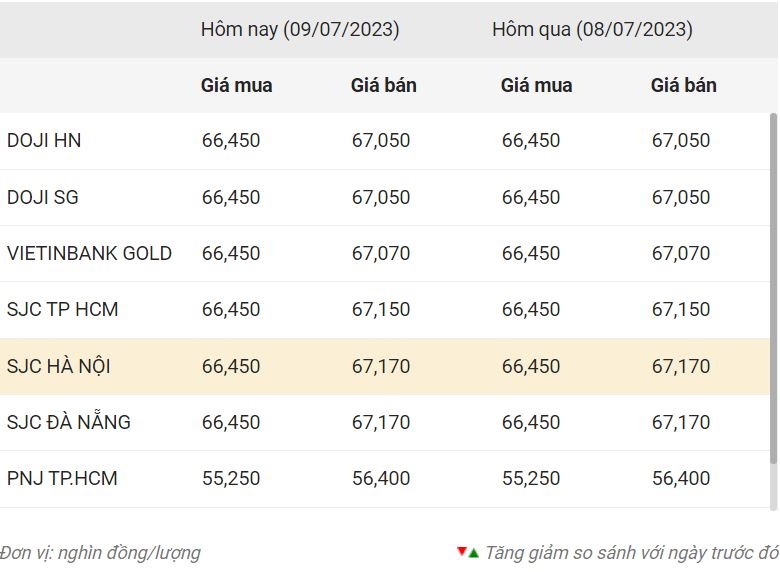Click the highlighted SJC HÀ NỘI row
This screenshot has width=780, height=572.
pos(385,367)
